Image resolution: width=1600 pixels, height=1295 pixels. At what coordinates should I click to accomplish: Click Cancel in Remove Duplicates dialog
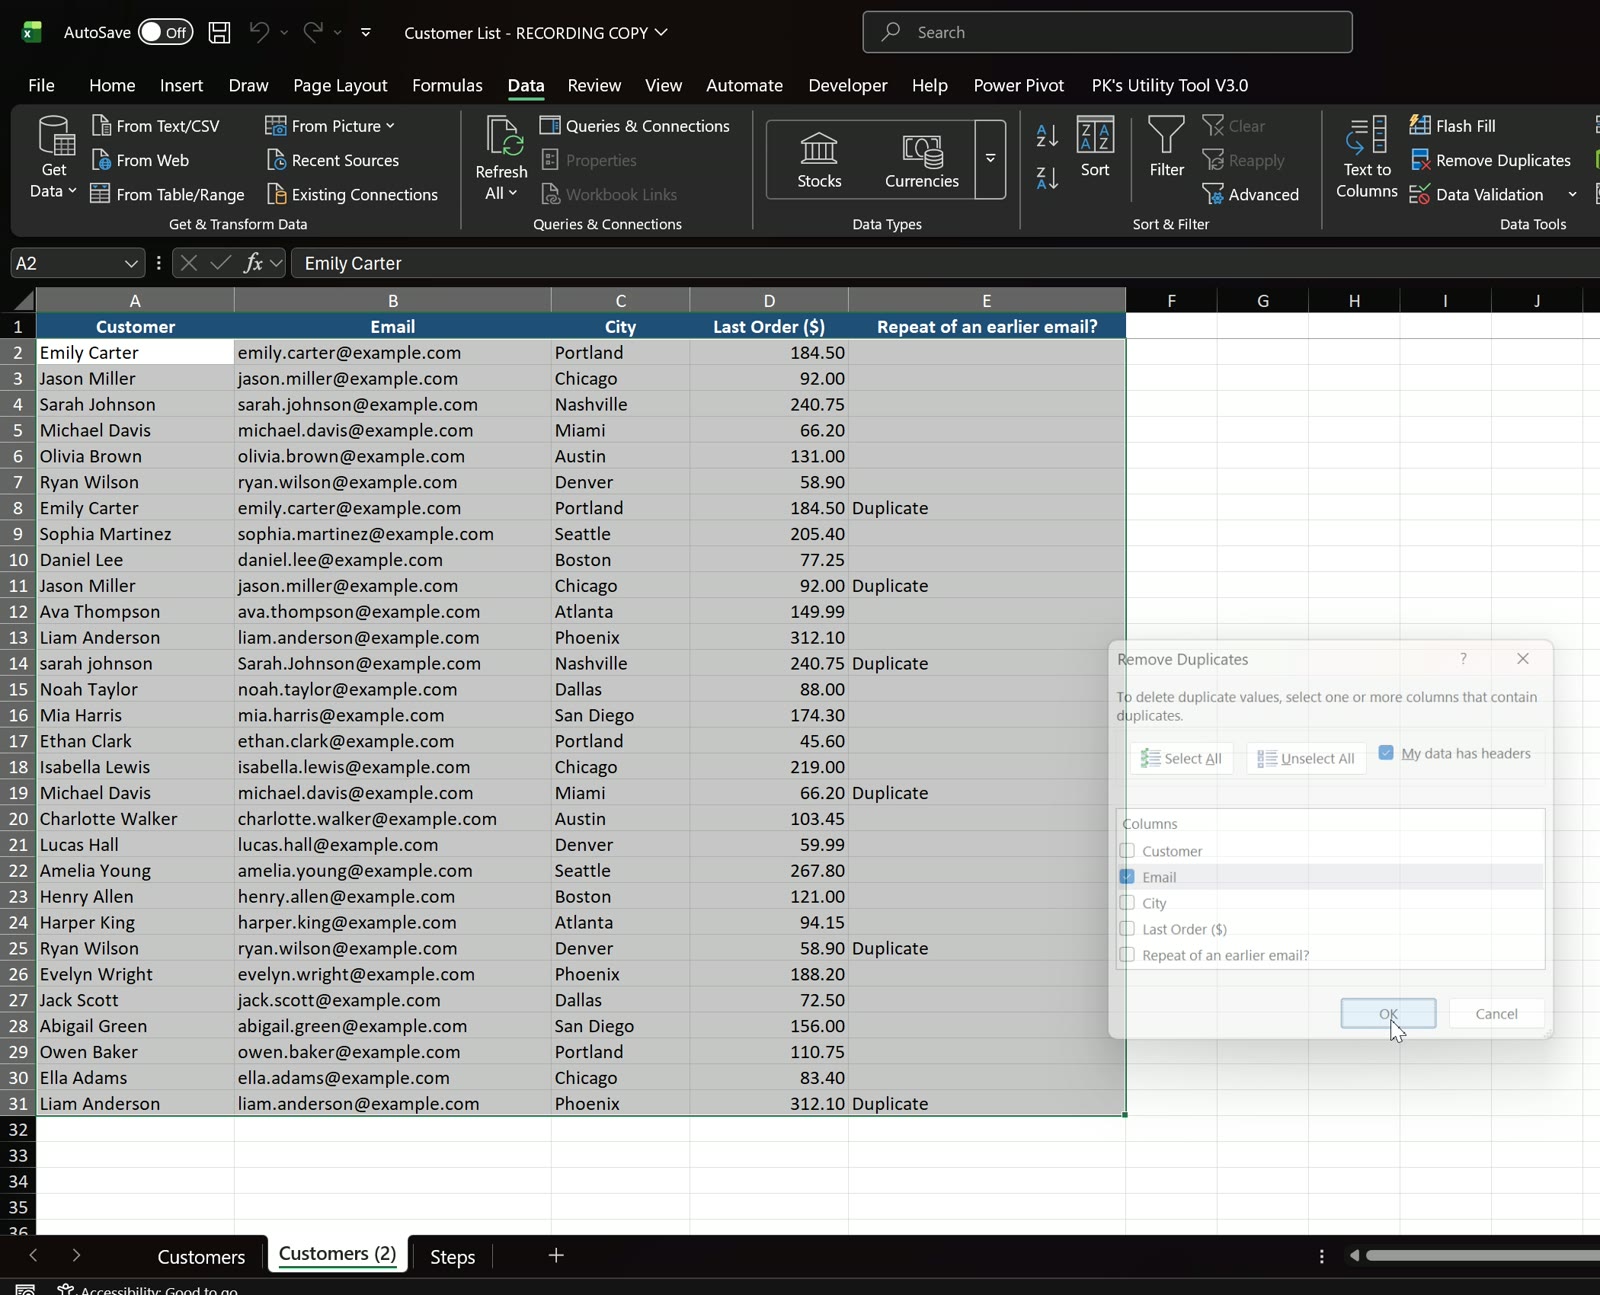tap(1496, 1013)
